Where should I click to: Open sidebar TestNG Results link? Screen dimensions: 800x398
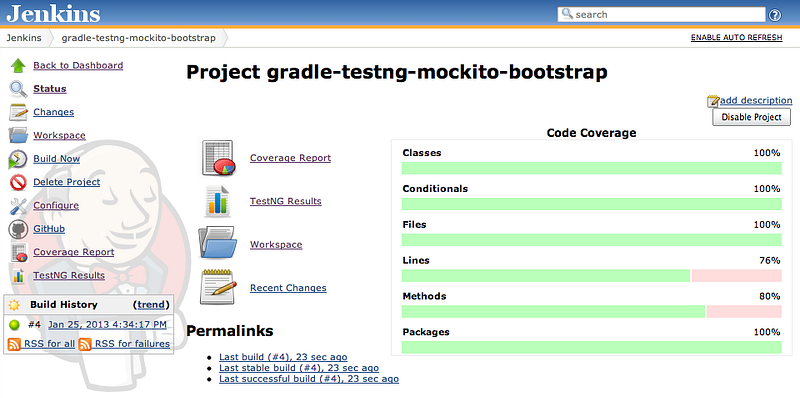[69, 276]
